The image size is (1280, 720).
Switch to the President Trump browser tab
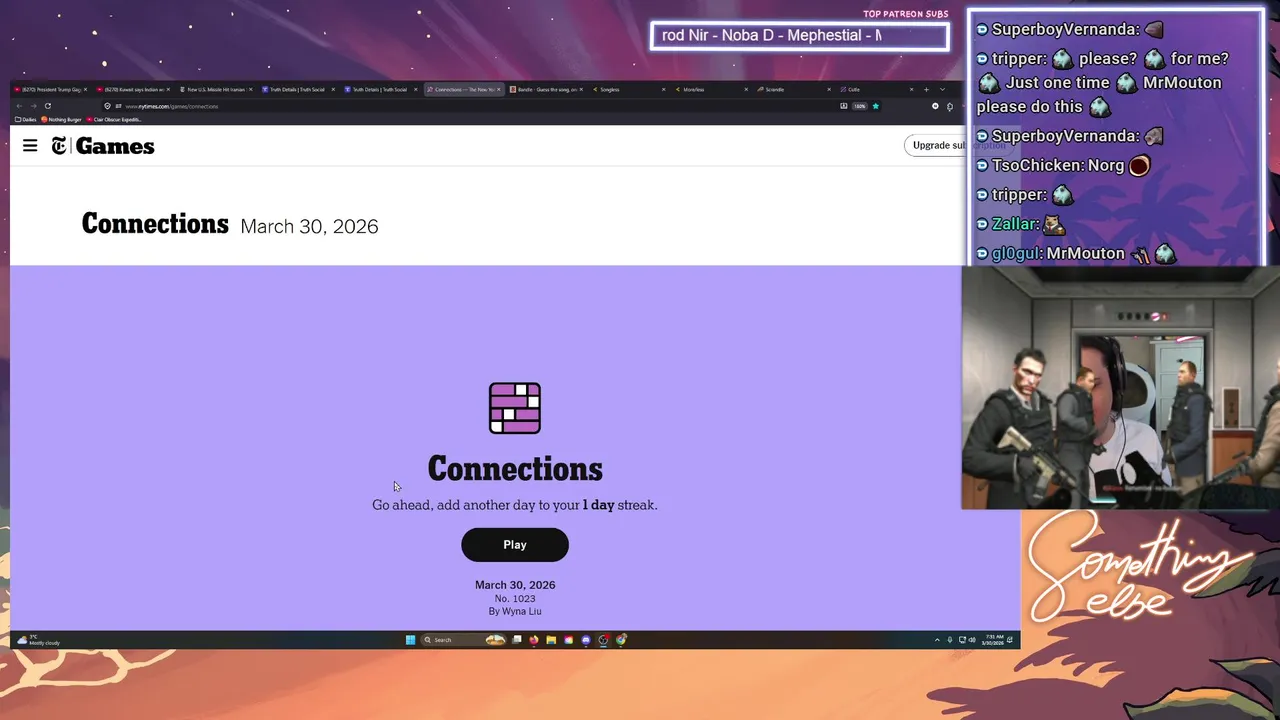[x=50, y=89]
